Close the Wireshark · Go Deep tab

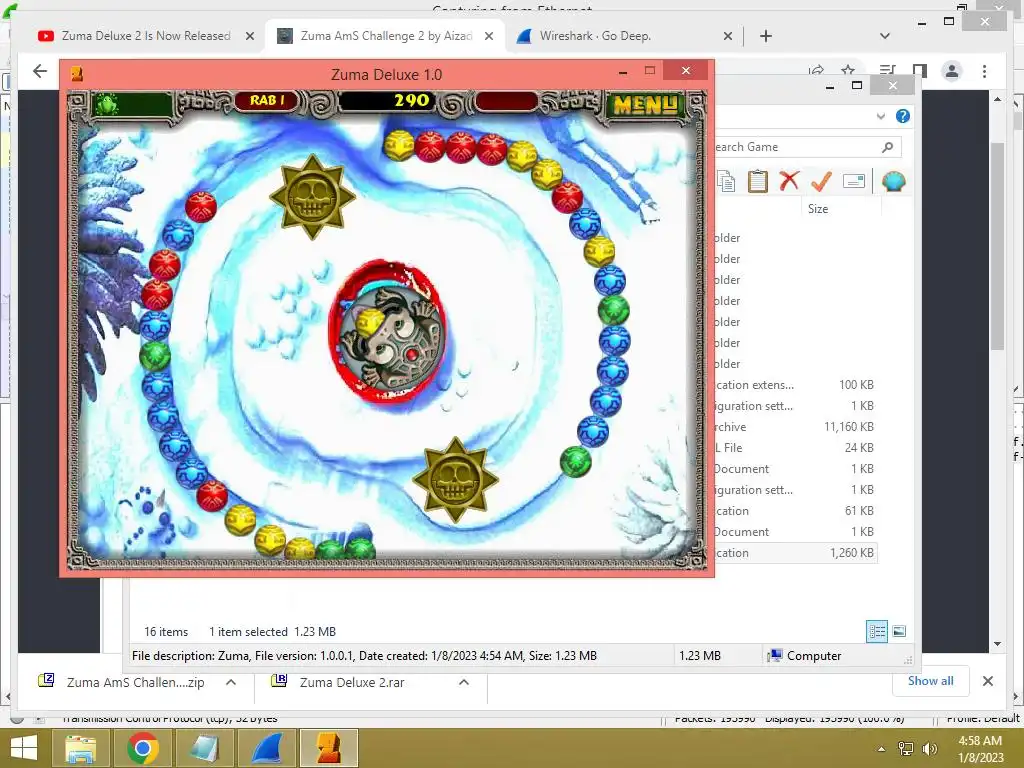(x=728, y=37)
